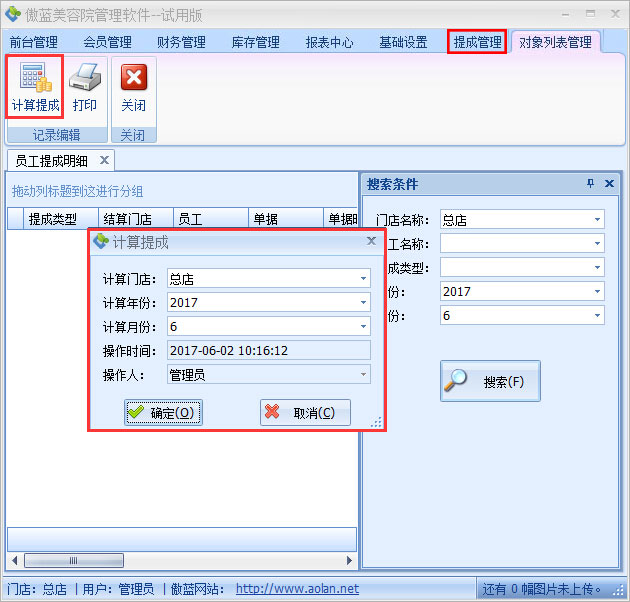Expand the 门店名称 dropdown in search panel
The image size is (630, 602).
click(597, 219)
